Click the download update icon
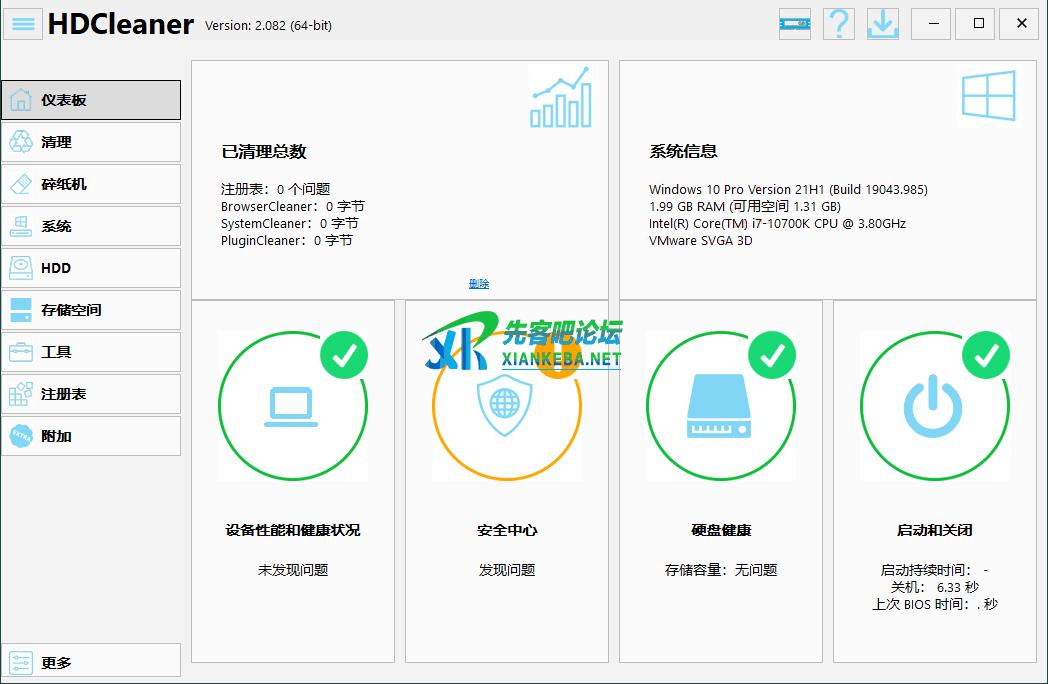 point(882,24)
